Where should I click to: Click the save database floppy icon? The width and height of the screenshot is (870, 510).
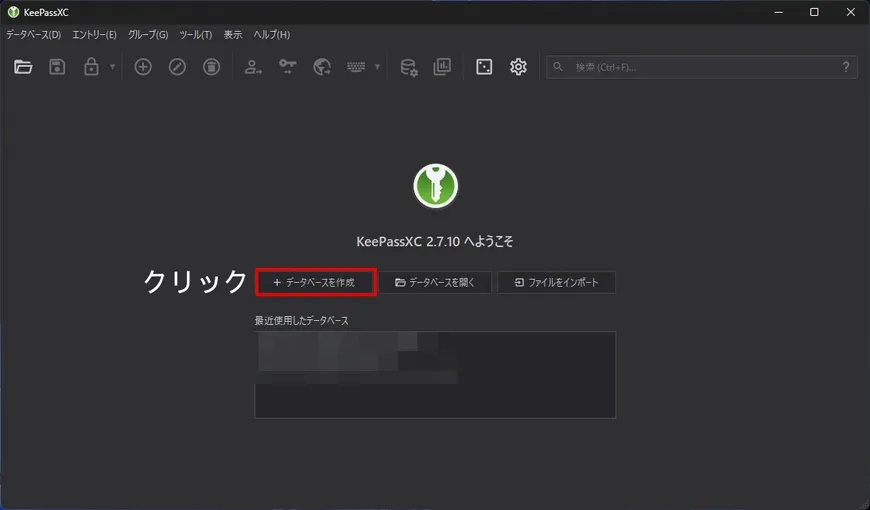[x=57, y=67]
